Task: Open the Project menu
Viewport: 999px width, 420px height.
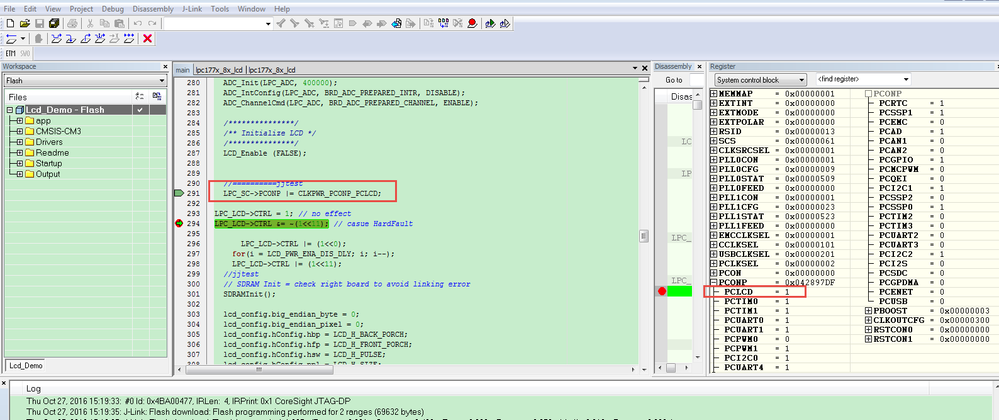Action: 81,9
